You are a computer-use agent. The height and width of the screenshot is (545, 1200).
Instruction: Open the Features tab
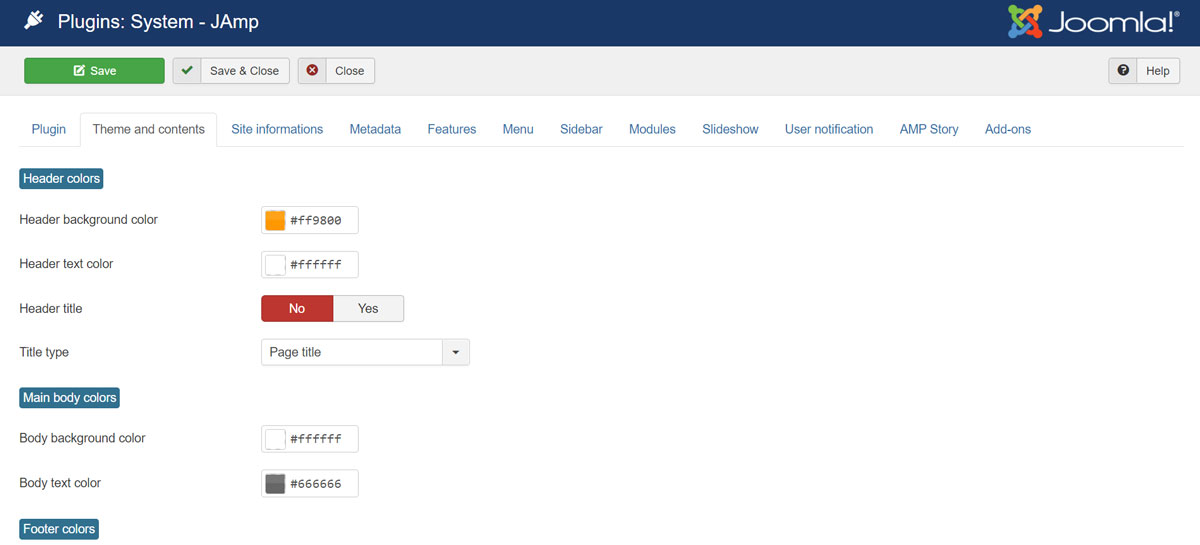(x=452, y=129)
